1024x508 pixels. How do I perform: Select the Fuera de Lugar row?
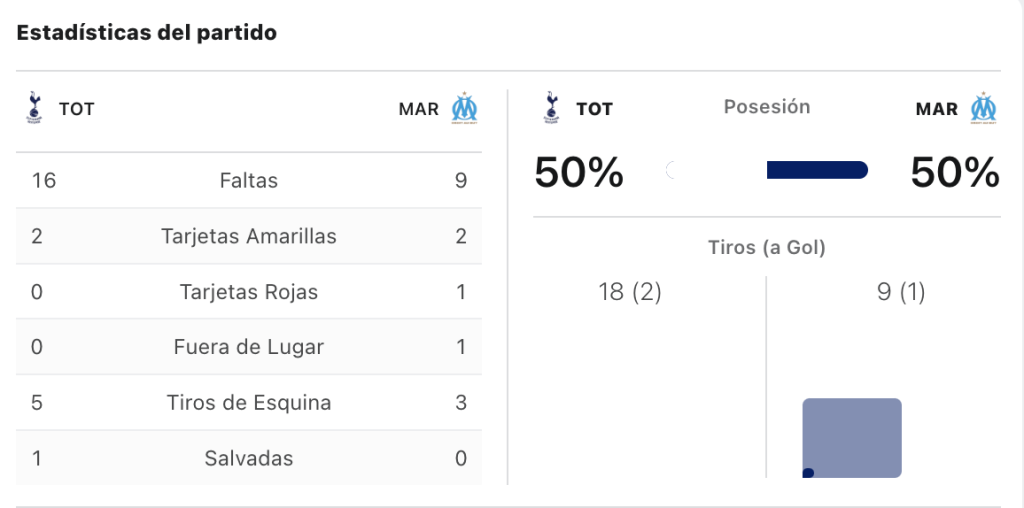249,347
